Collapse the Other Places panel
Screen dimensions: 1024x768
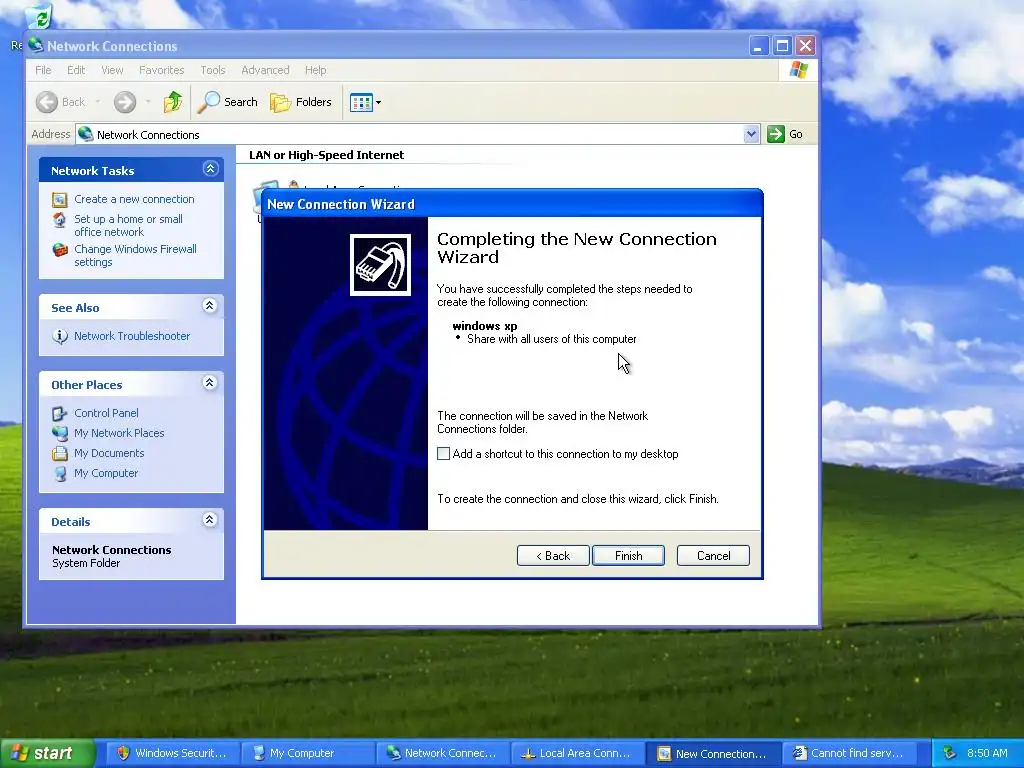pos(210,383)
